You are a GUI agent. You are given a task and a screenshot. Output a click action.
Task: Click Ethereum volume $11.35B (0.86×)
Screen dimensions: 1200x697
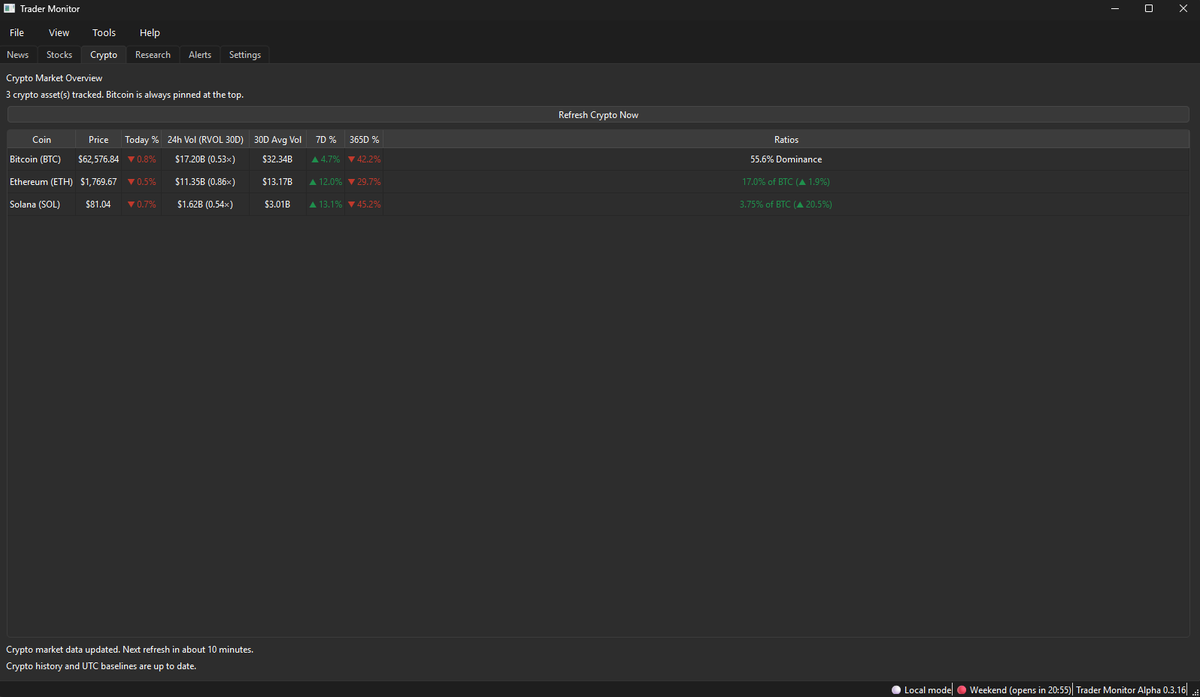point(205,182)
